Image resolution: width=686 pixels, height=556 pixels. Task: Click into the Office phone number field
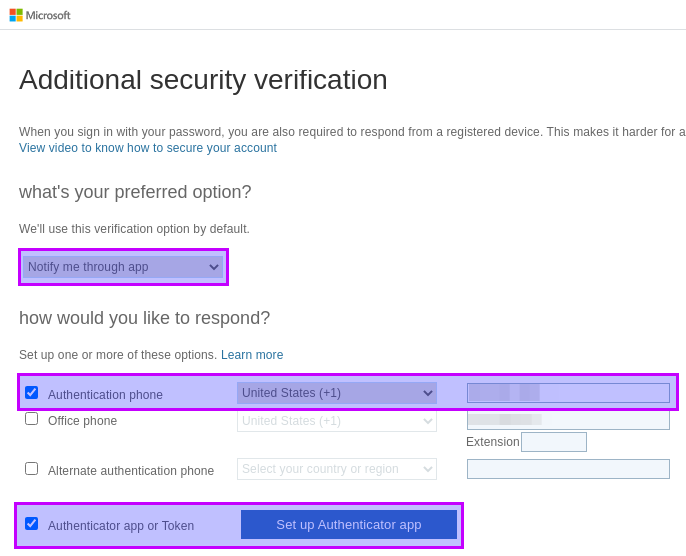(568, 420)
